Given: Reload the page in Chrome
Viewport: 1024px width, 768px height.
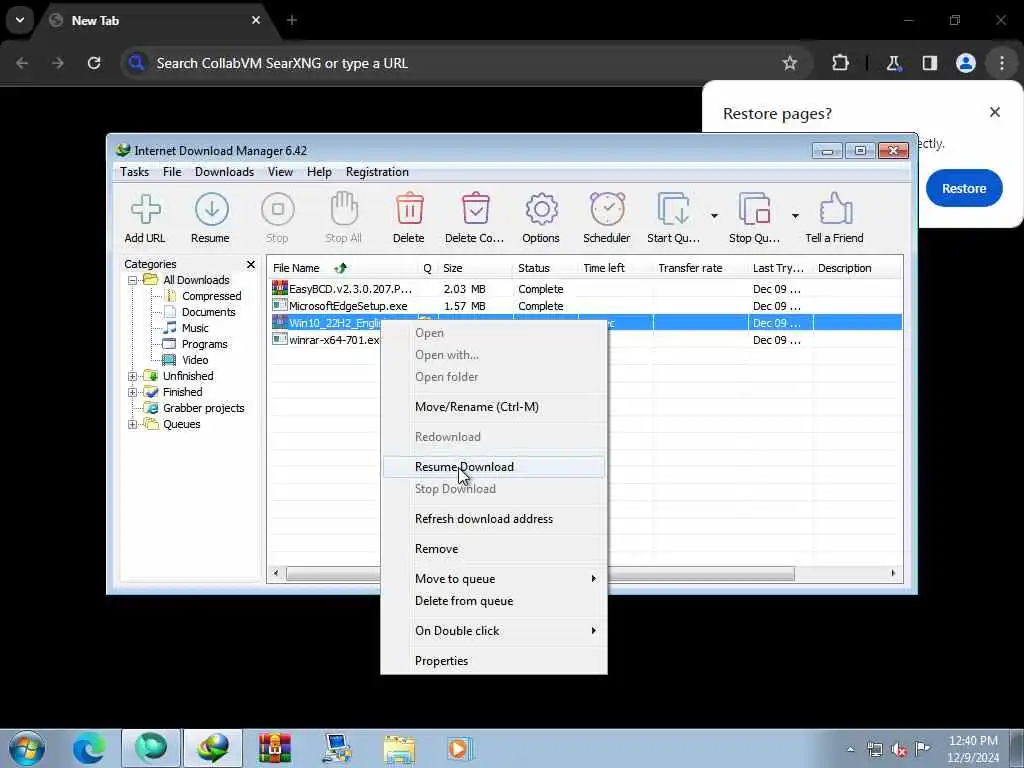Looking at the screenshot, I should click(x=94, y=63).
